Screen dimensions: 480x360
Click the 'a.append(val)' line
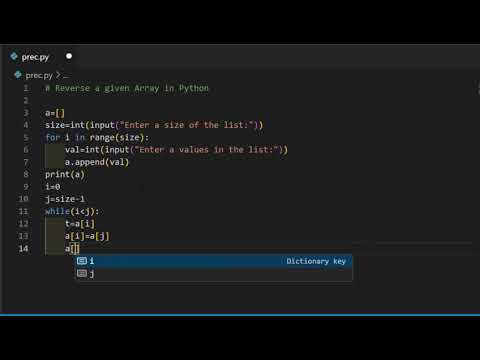point(97,162)
